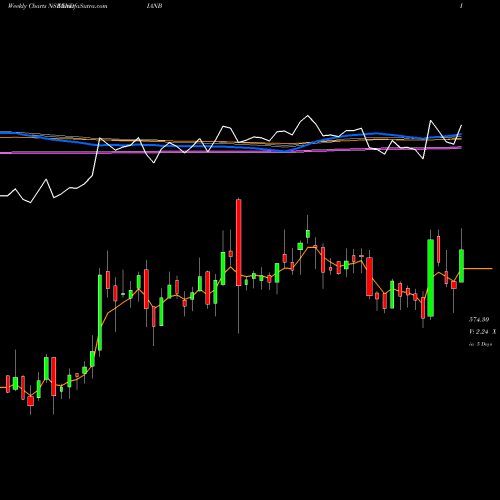Click the "Weekly Charts" title text
The height and width of the screenshot is (500, 500).
27,6
